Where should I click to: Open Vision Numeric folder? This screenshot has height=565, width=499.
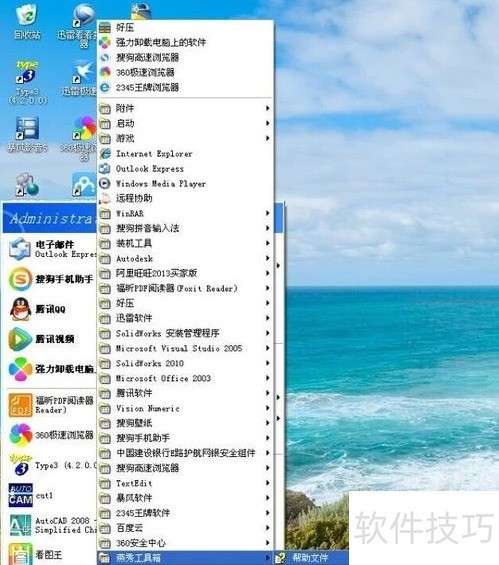coord(185,409)
